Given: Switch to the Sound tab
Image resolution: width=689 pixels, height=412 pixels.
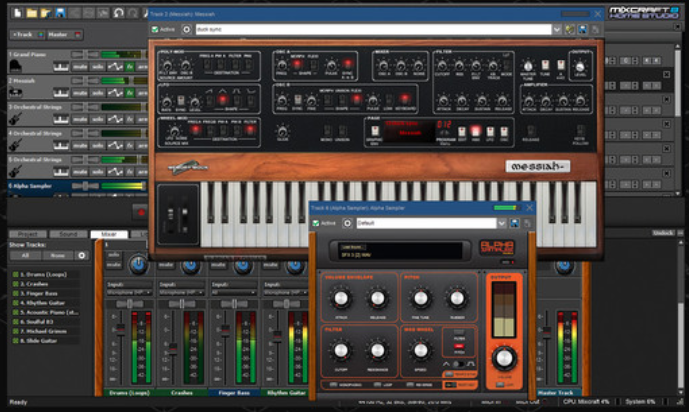Looking at the screenshot, I should click(68, 233).
